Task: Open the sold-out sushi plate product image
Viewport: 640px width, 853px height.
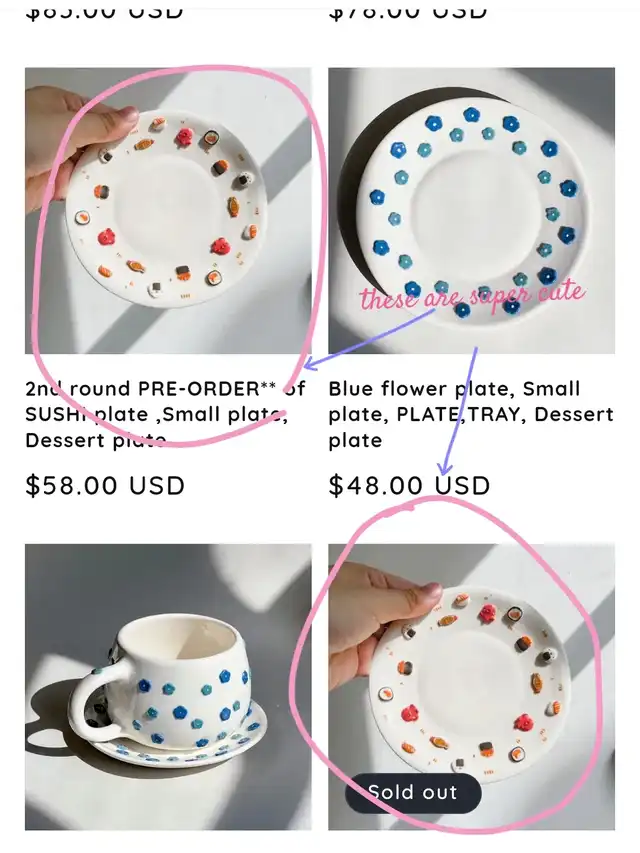Action: [471, 687]
